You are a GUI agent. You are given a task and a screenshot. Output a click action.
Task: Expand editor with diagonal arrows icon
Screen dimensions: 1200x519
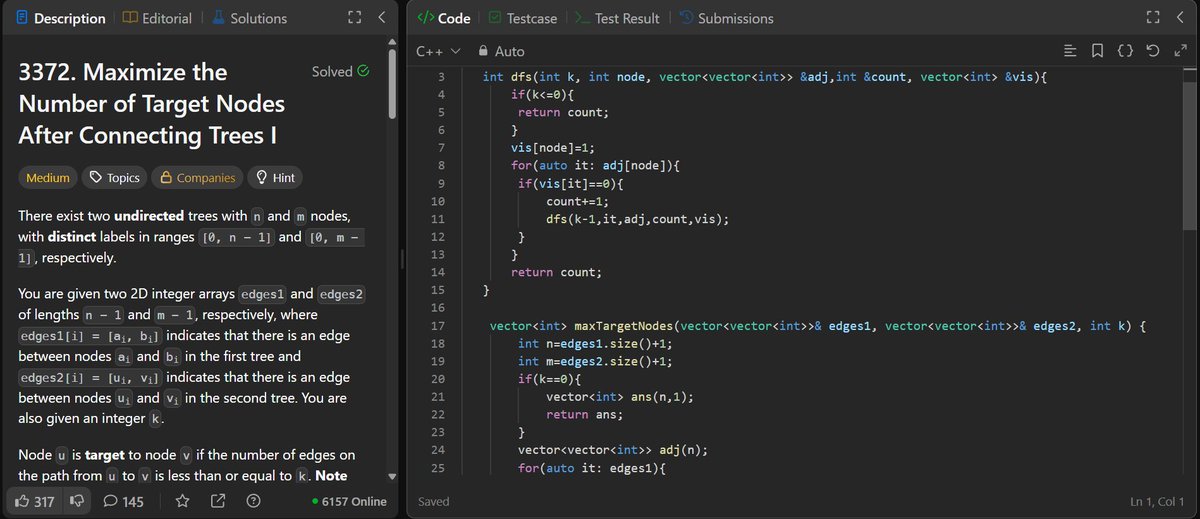(1179, 51)
